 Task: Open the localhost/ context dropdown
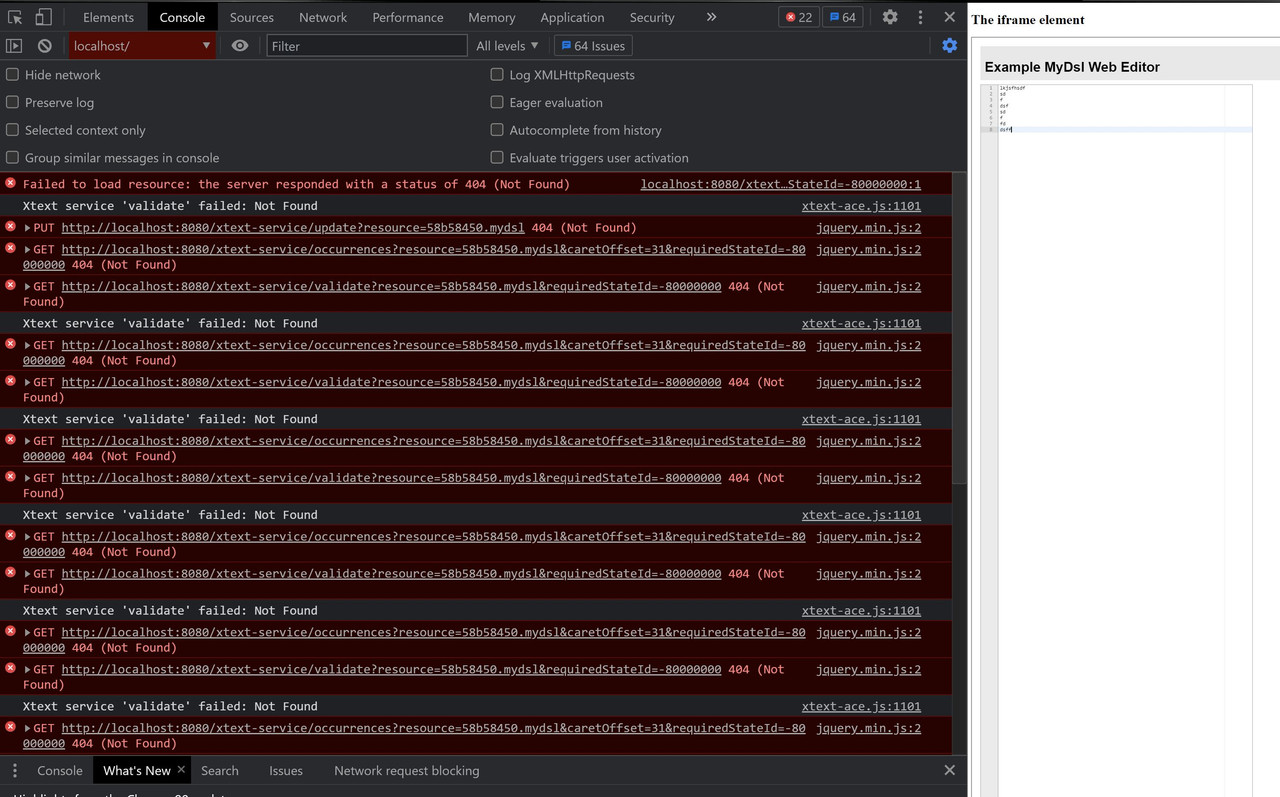click(142, 46)
